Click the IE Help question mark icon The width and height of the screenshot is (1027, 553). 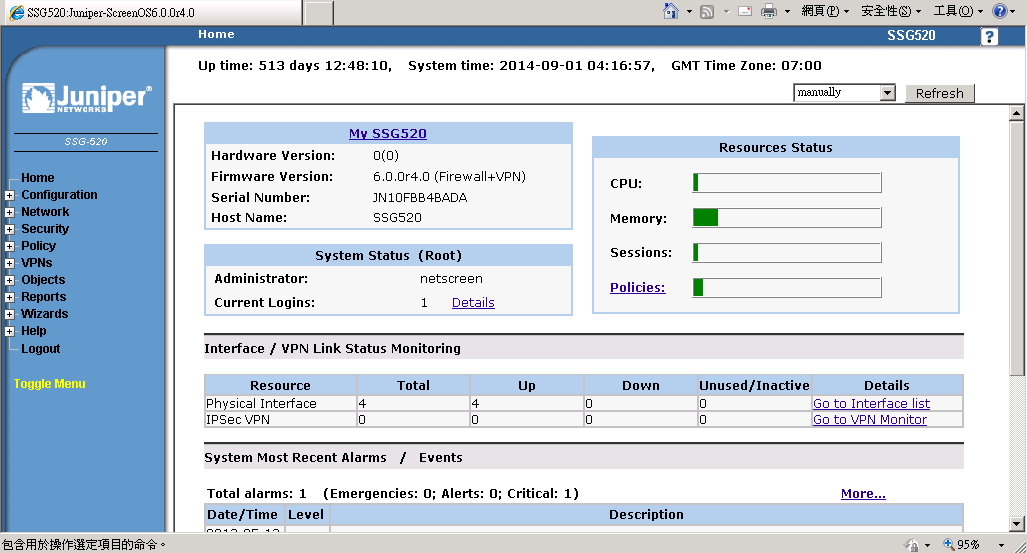point(999,11)
